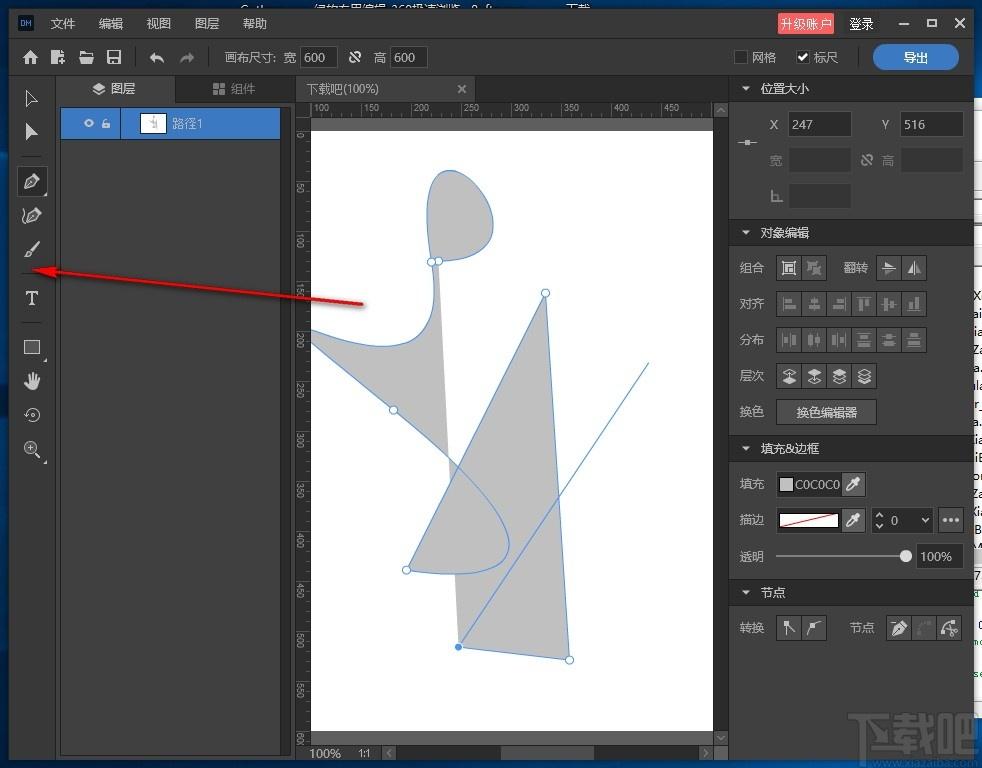Select the Text tool

(x=32, y=298)
